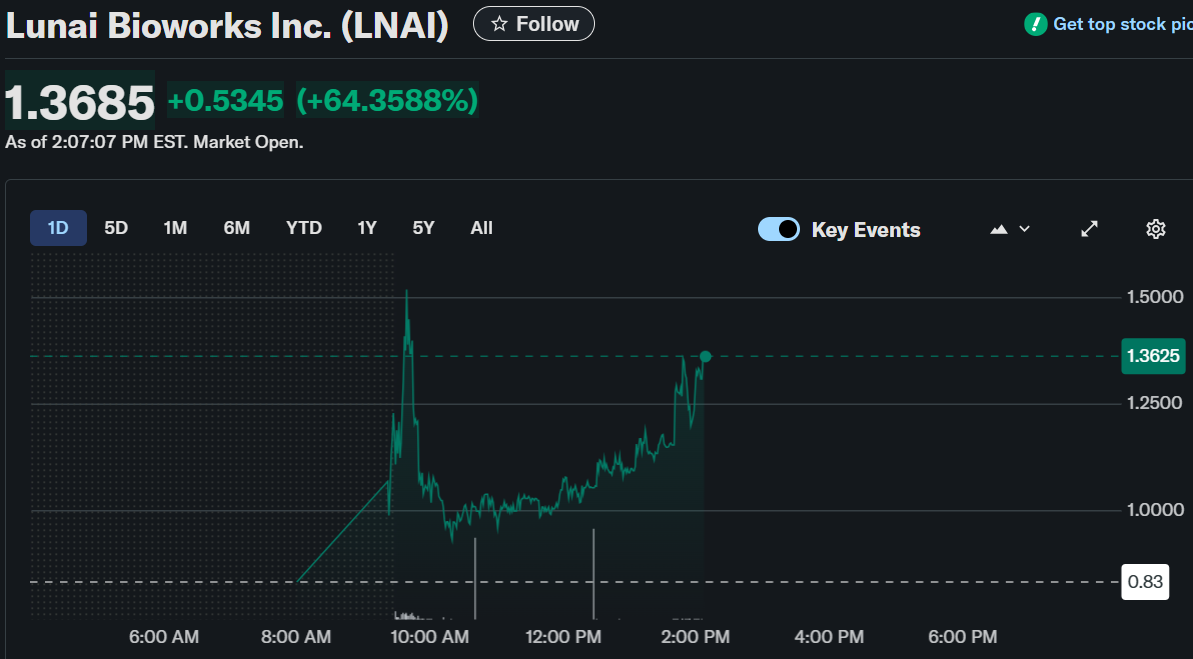
Task: Switch to the 5D time range
Action: click(116, 228)
